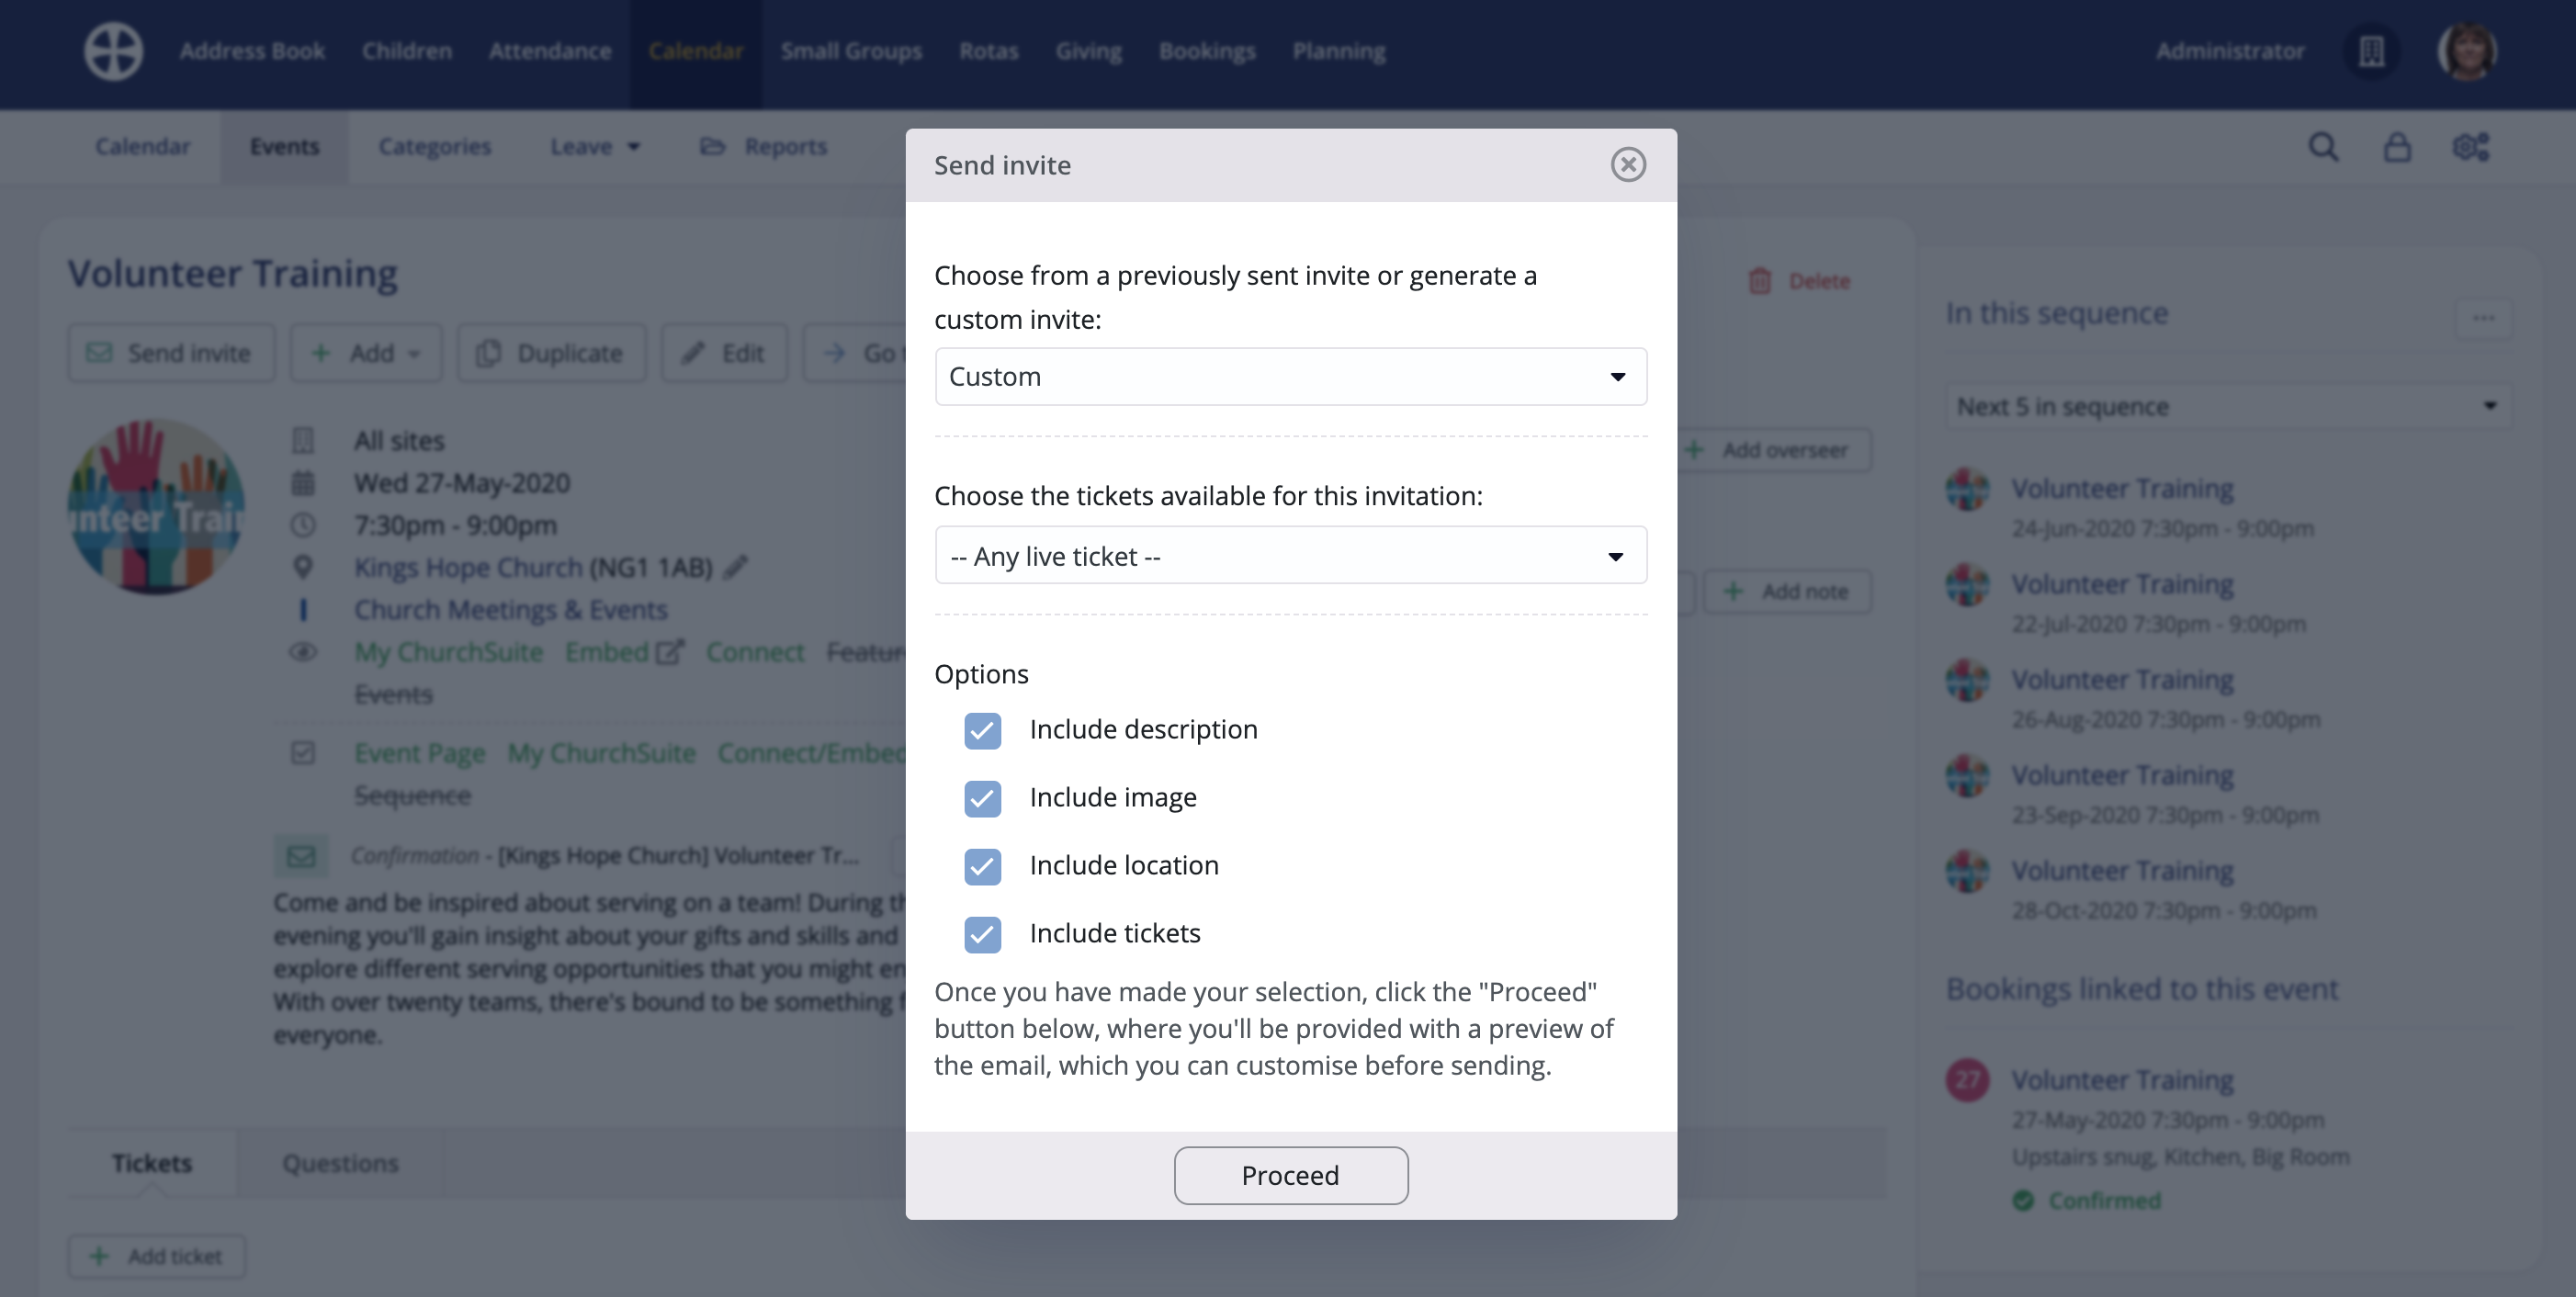Click the Volunteer Training event image thumbnail
The width and height of the screenshot is (2576, 1297).
(x=156, y=506)
